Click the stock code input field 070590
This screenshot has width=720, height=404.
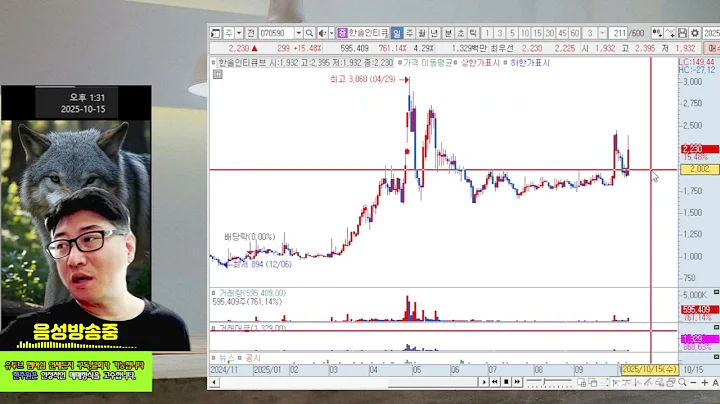coord(276,33)
